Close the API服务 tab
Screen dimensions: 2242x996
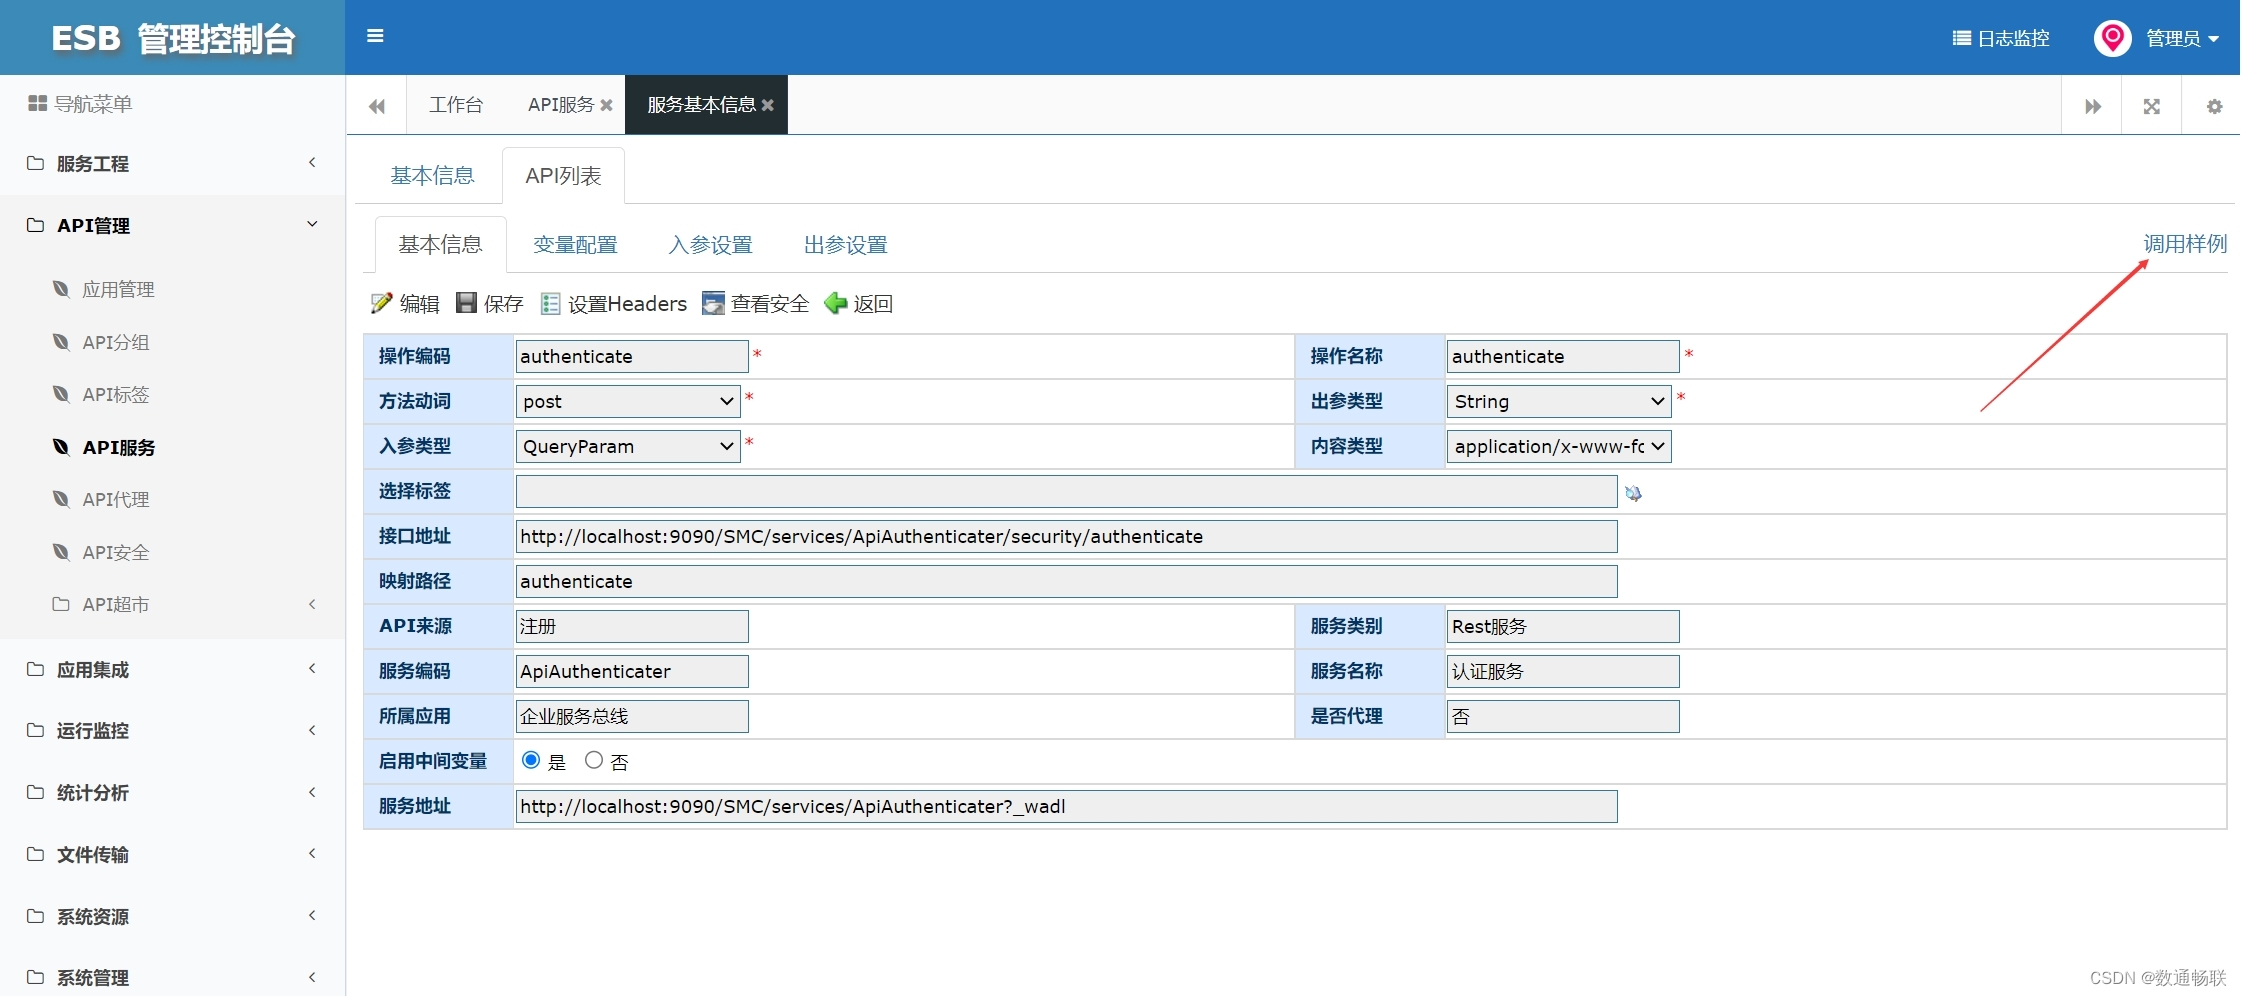coord(606,105)
